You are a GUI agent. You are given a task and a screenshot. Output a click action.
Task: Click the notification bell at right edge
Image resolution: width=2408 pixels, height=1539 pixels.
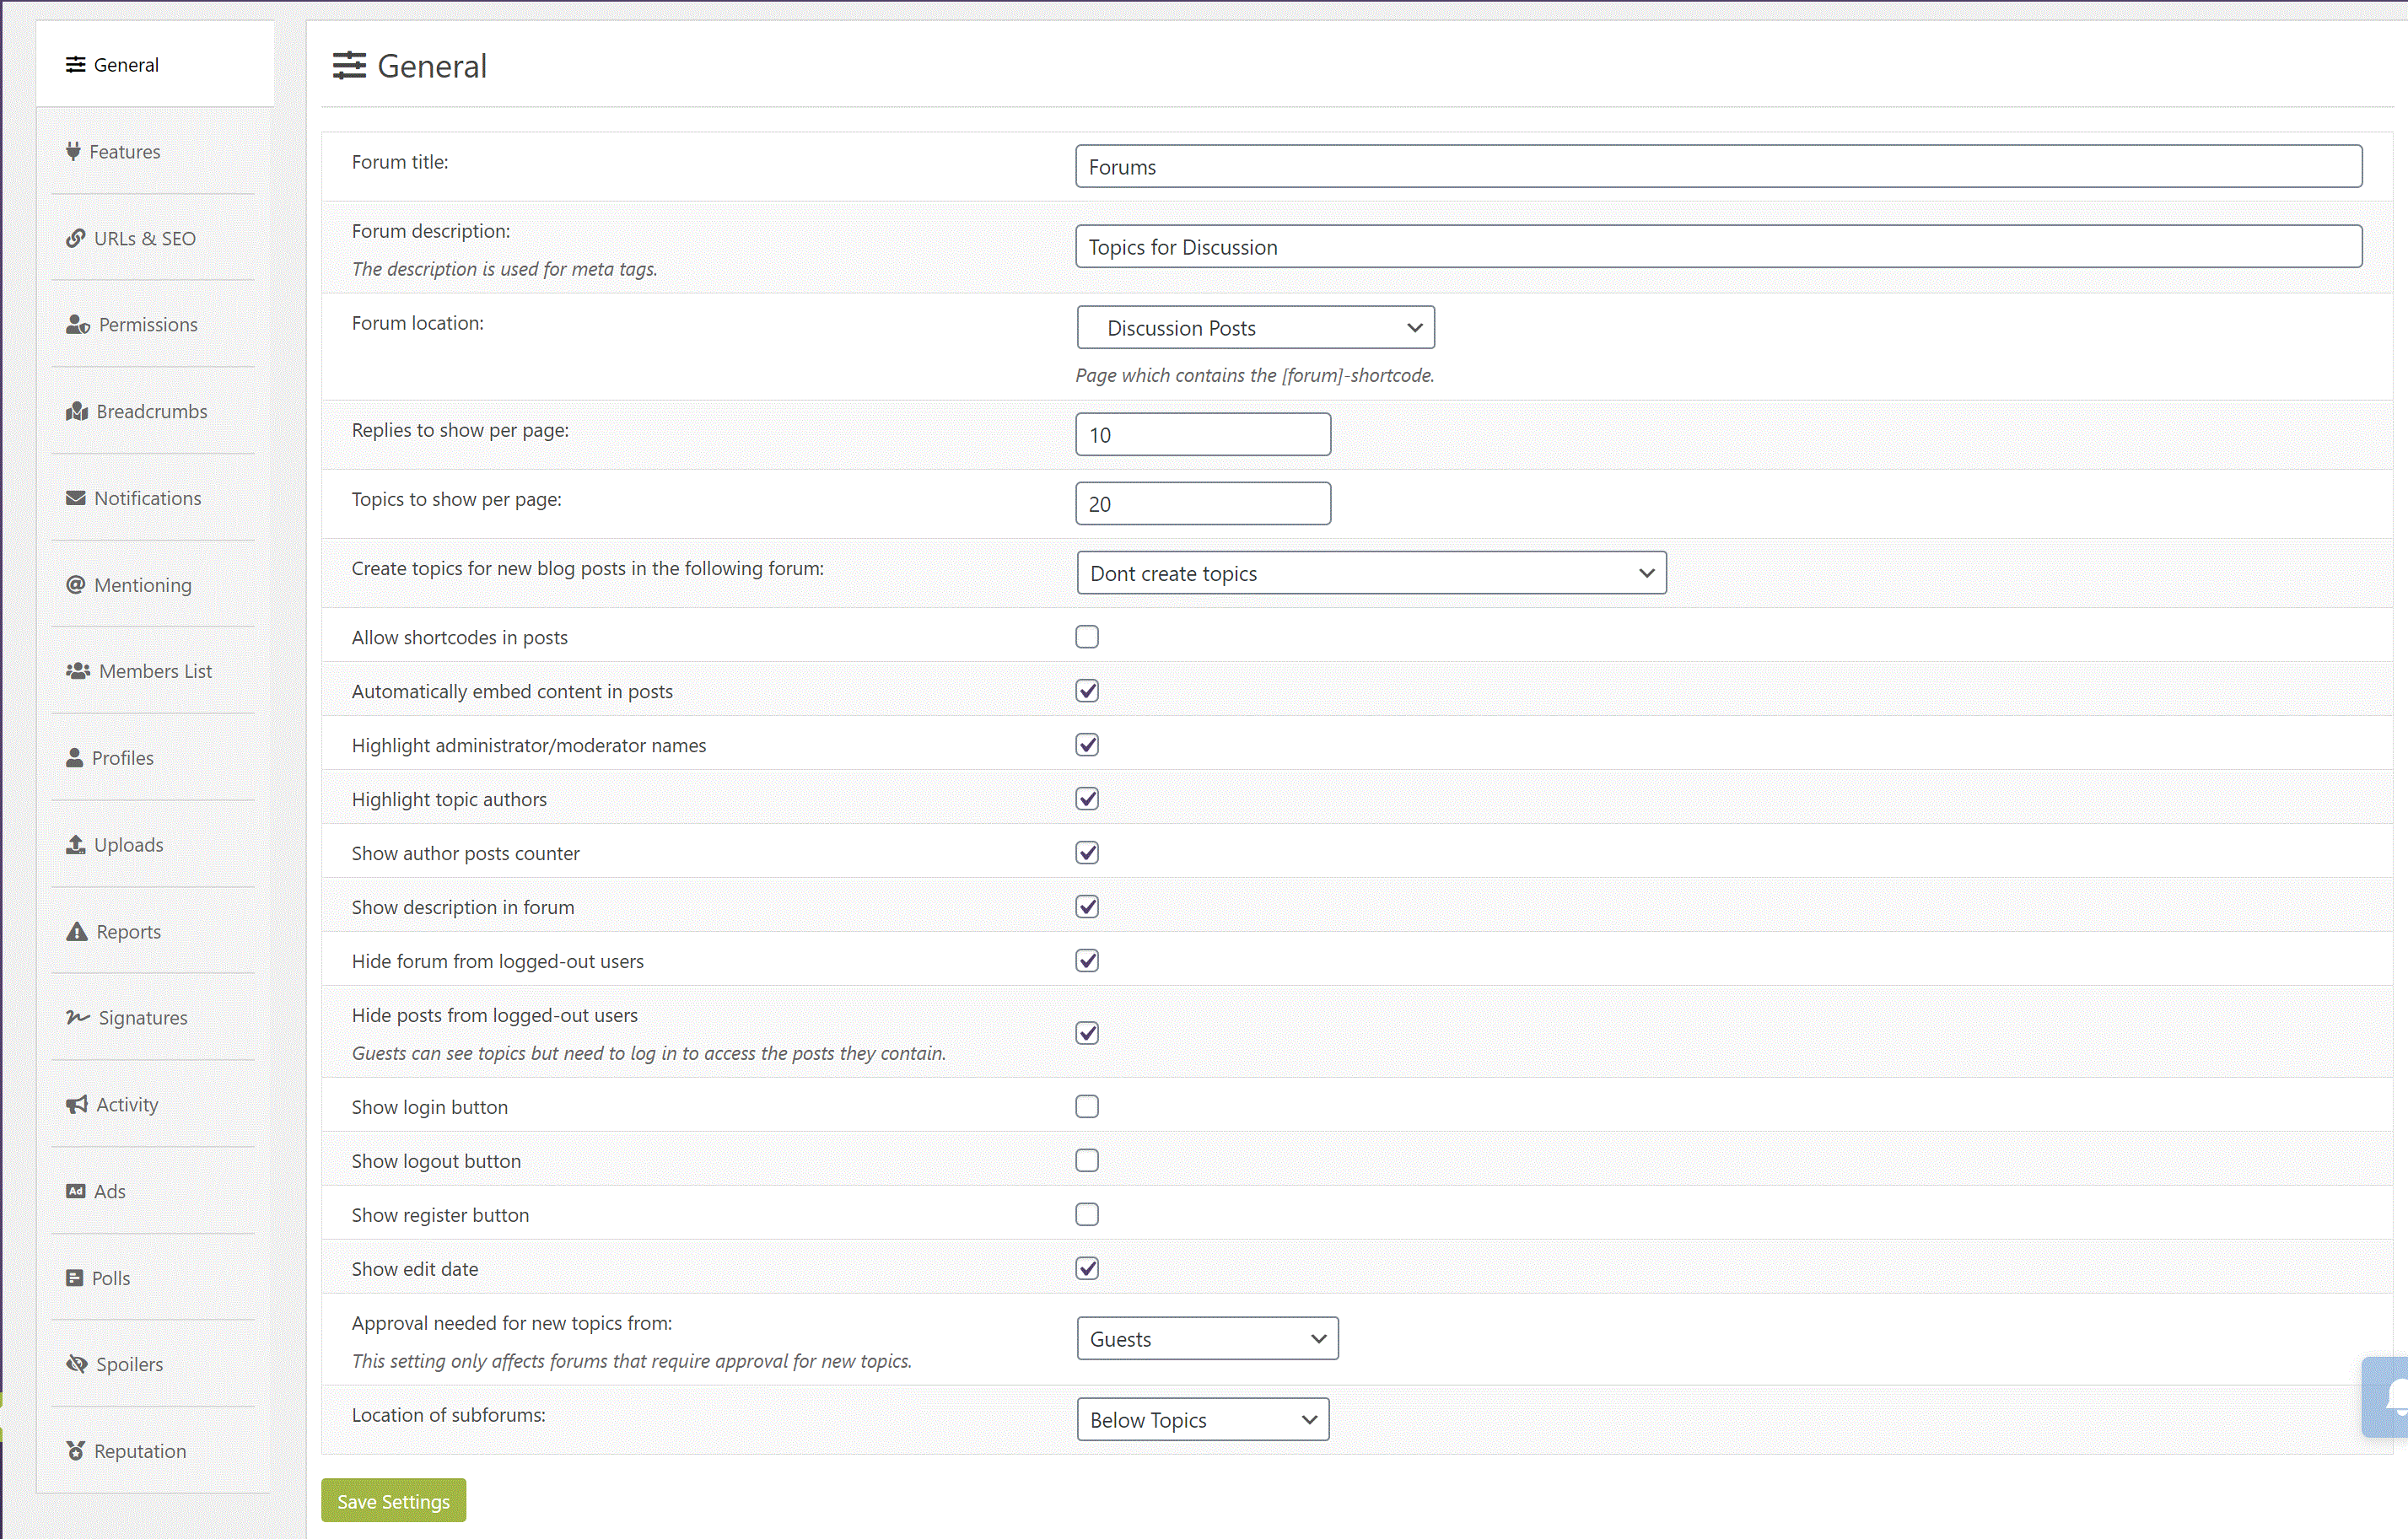[2392, 1396]
